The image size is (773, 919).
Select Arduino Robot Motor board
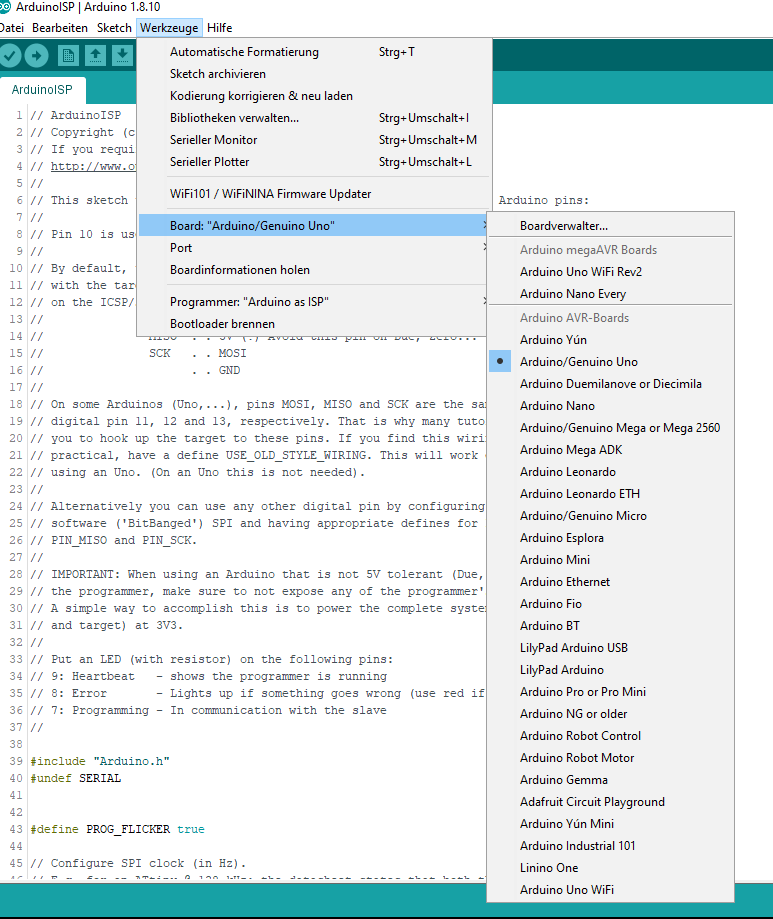coord(611,758)
